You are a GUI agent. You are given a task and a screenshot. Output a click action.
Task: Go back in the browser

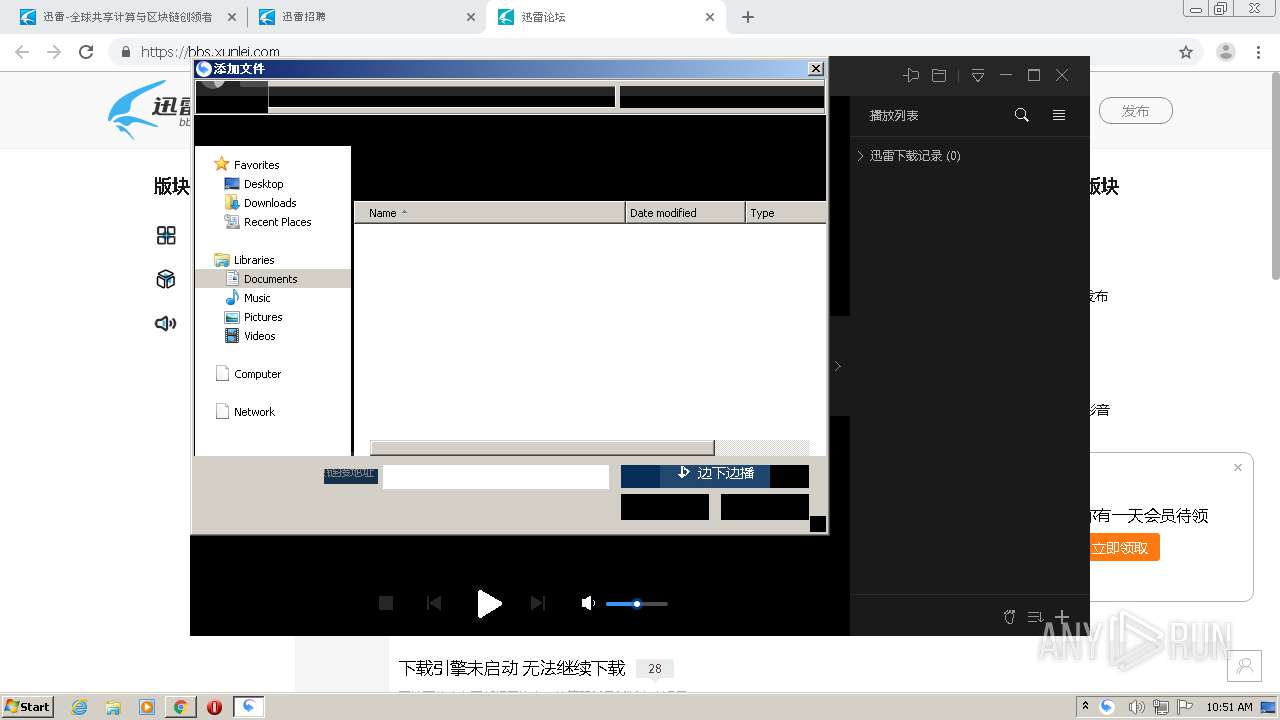tap(22, 52)
